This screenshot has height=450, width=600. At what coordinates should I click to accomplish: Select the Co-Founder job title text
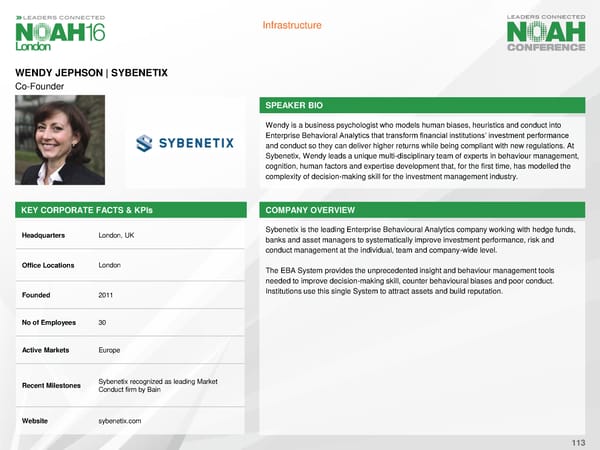(x=39, y=87)
